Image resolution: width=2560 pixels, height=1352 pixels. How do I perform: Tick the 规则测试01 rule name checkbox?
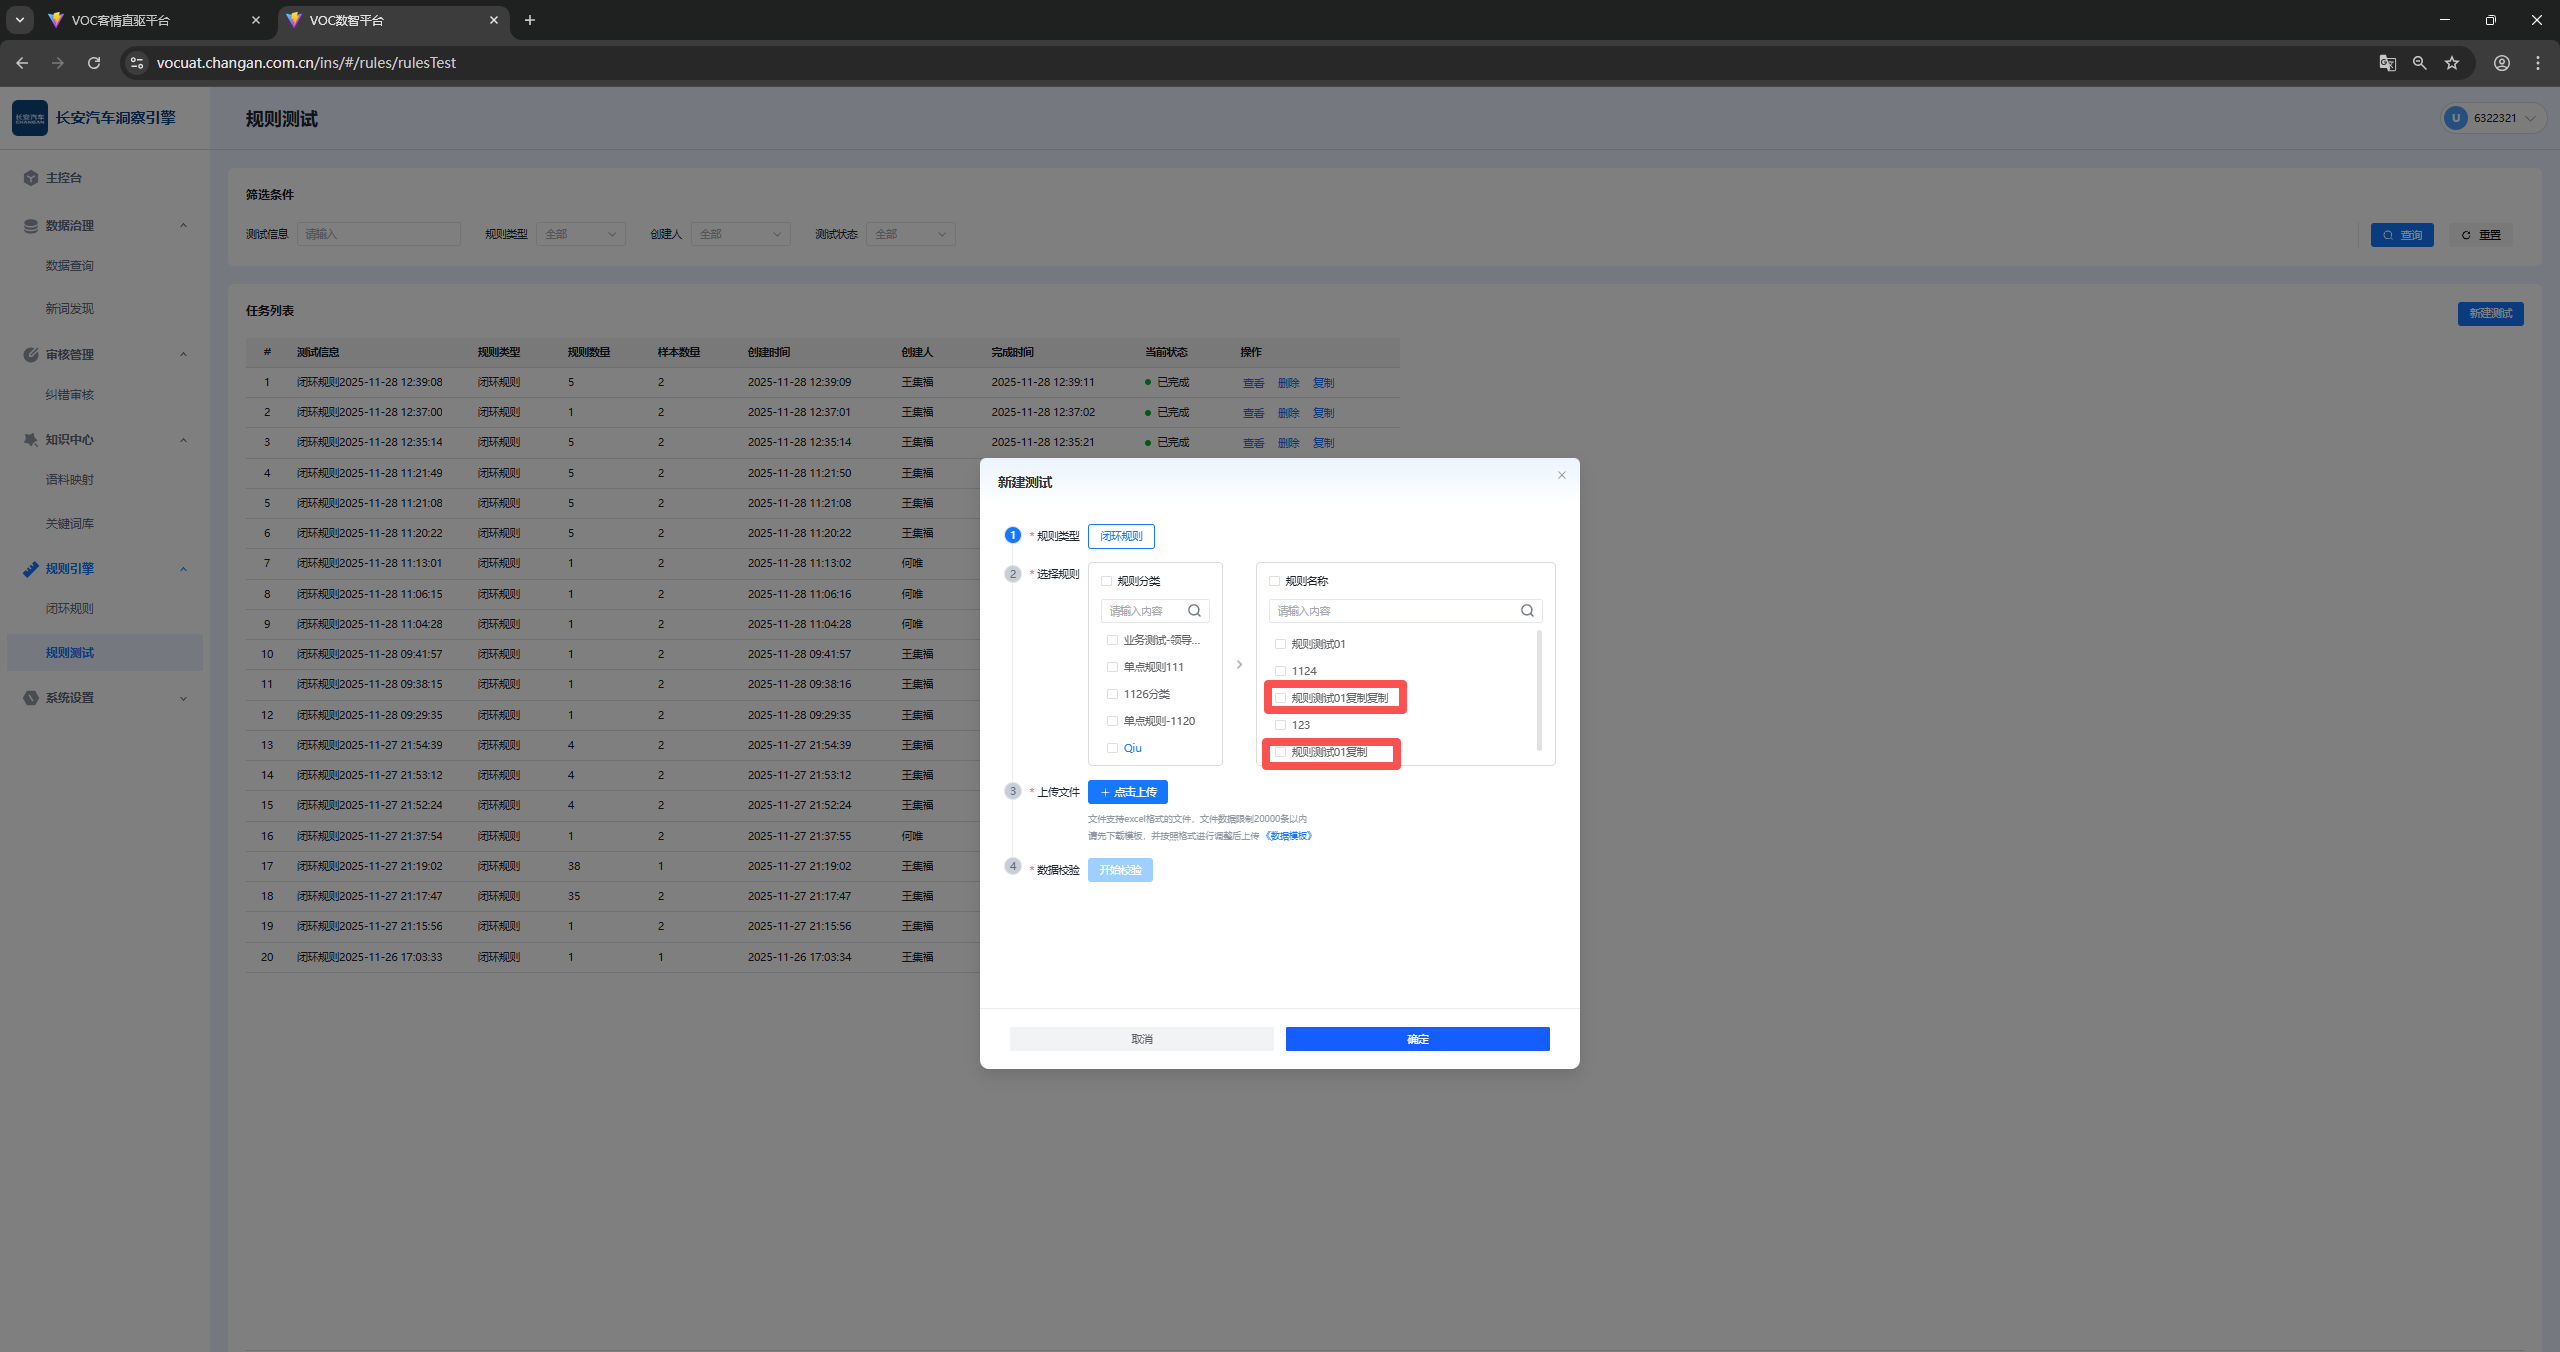click(1280, 644)
